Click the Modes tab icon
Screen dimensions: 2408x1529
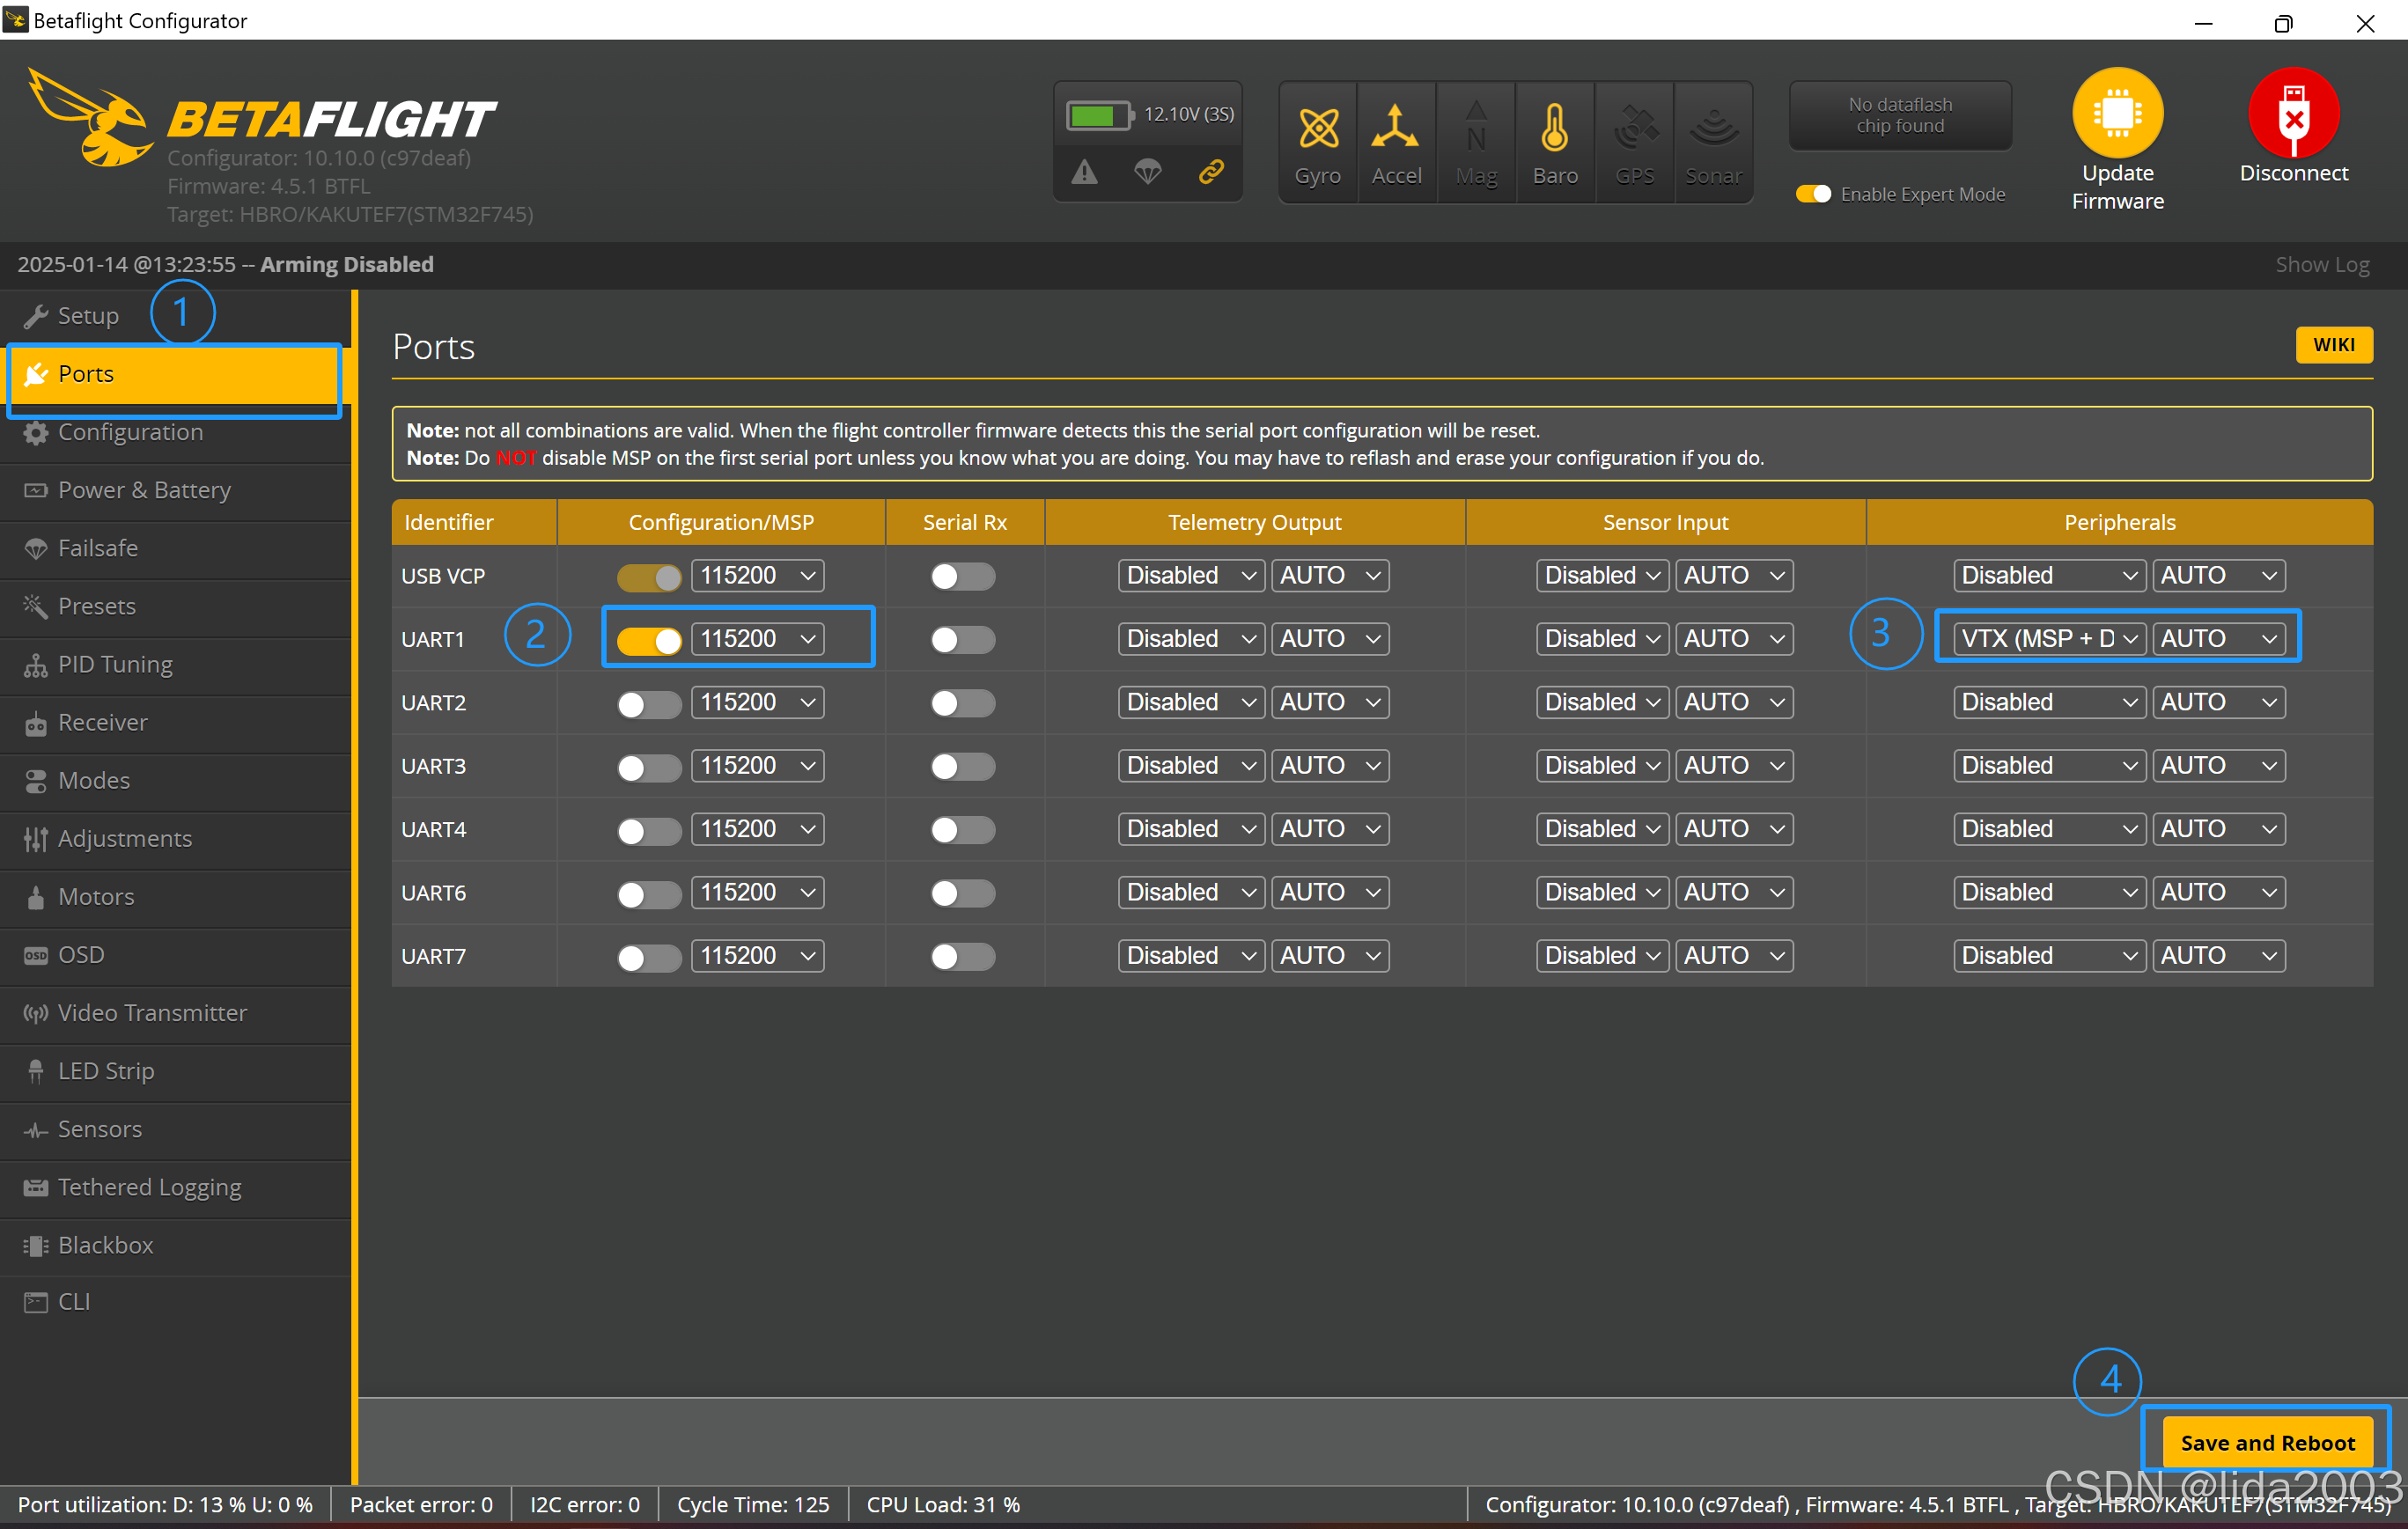tap(36, 782)
